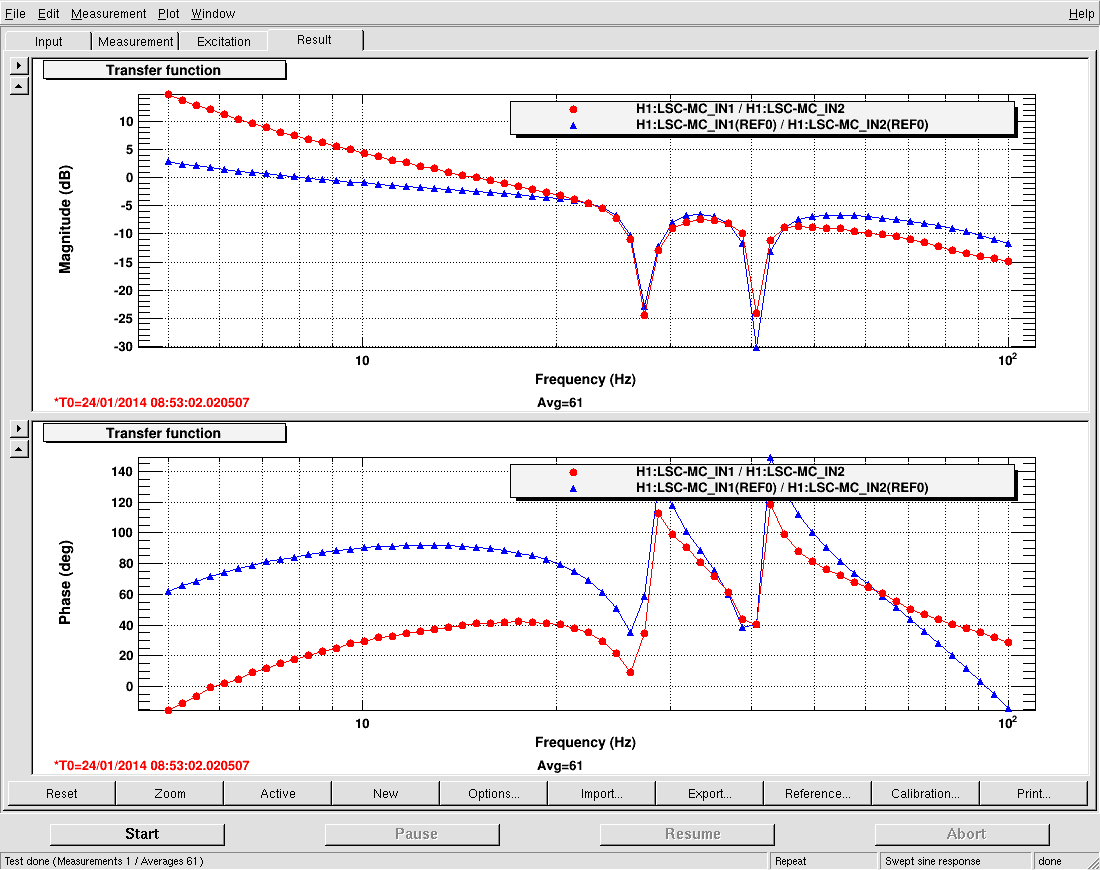Open the File menu
The height and width of the screenshot is (870, 1100).
[15, 14]
